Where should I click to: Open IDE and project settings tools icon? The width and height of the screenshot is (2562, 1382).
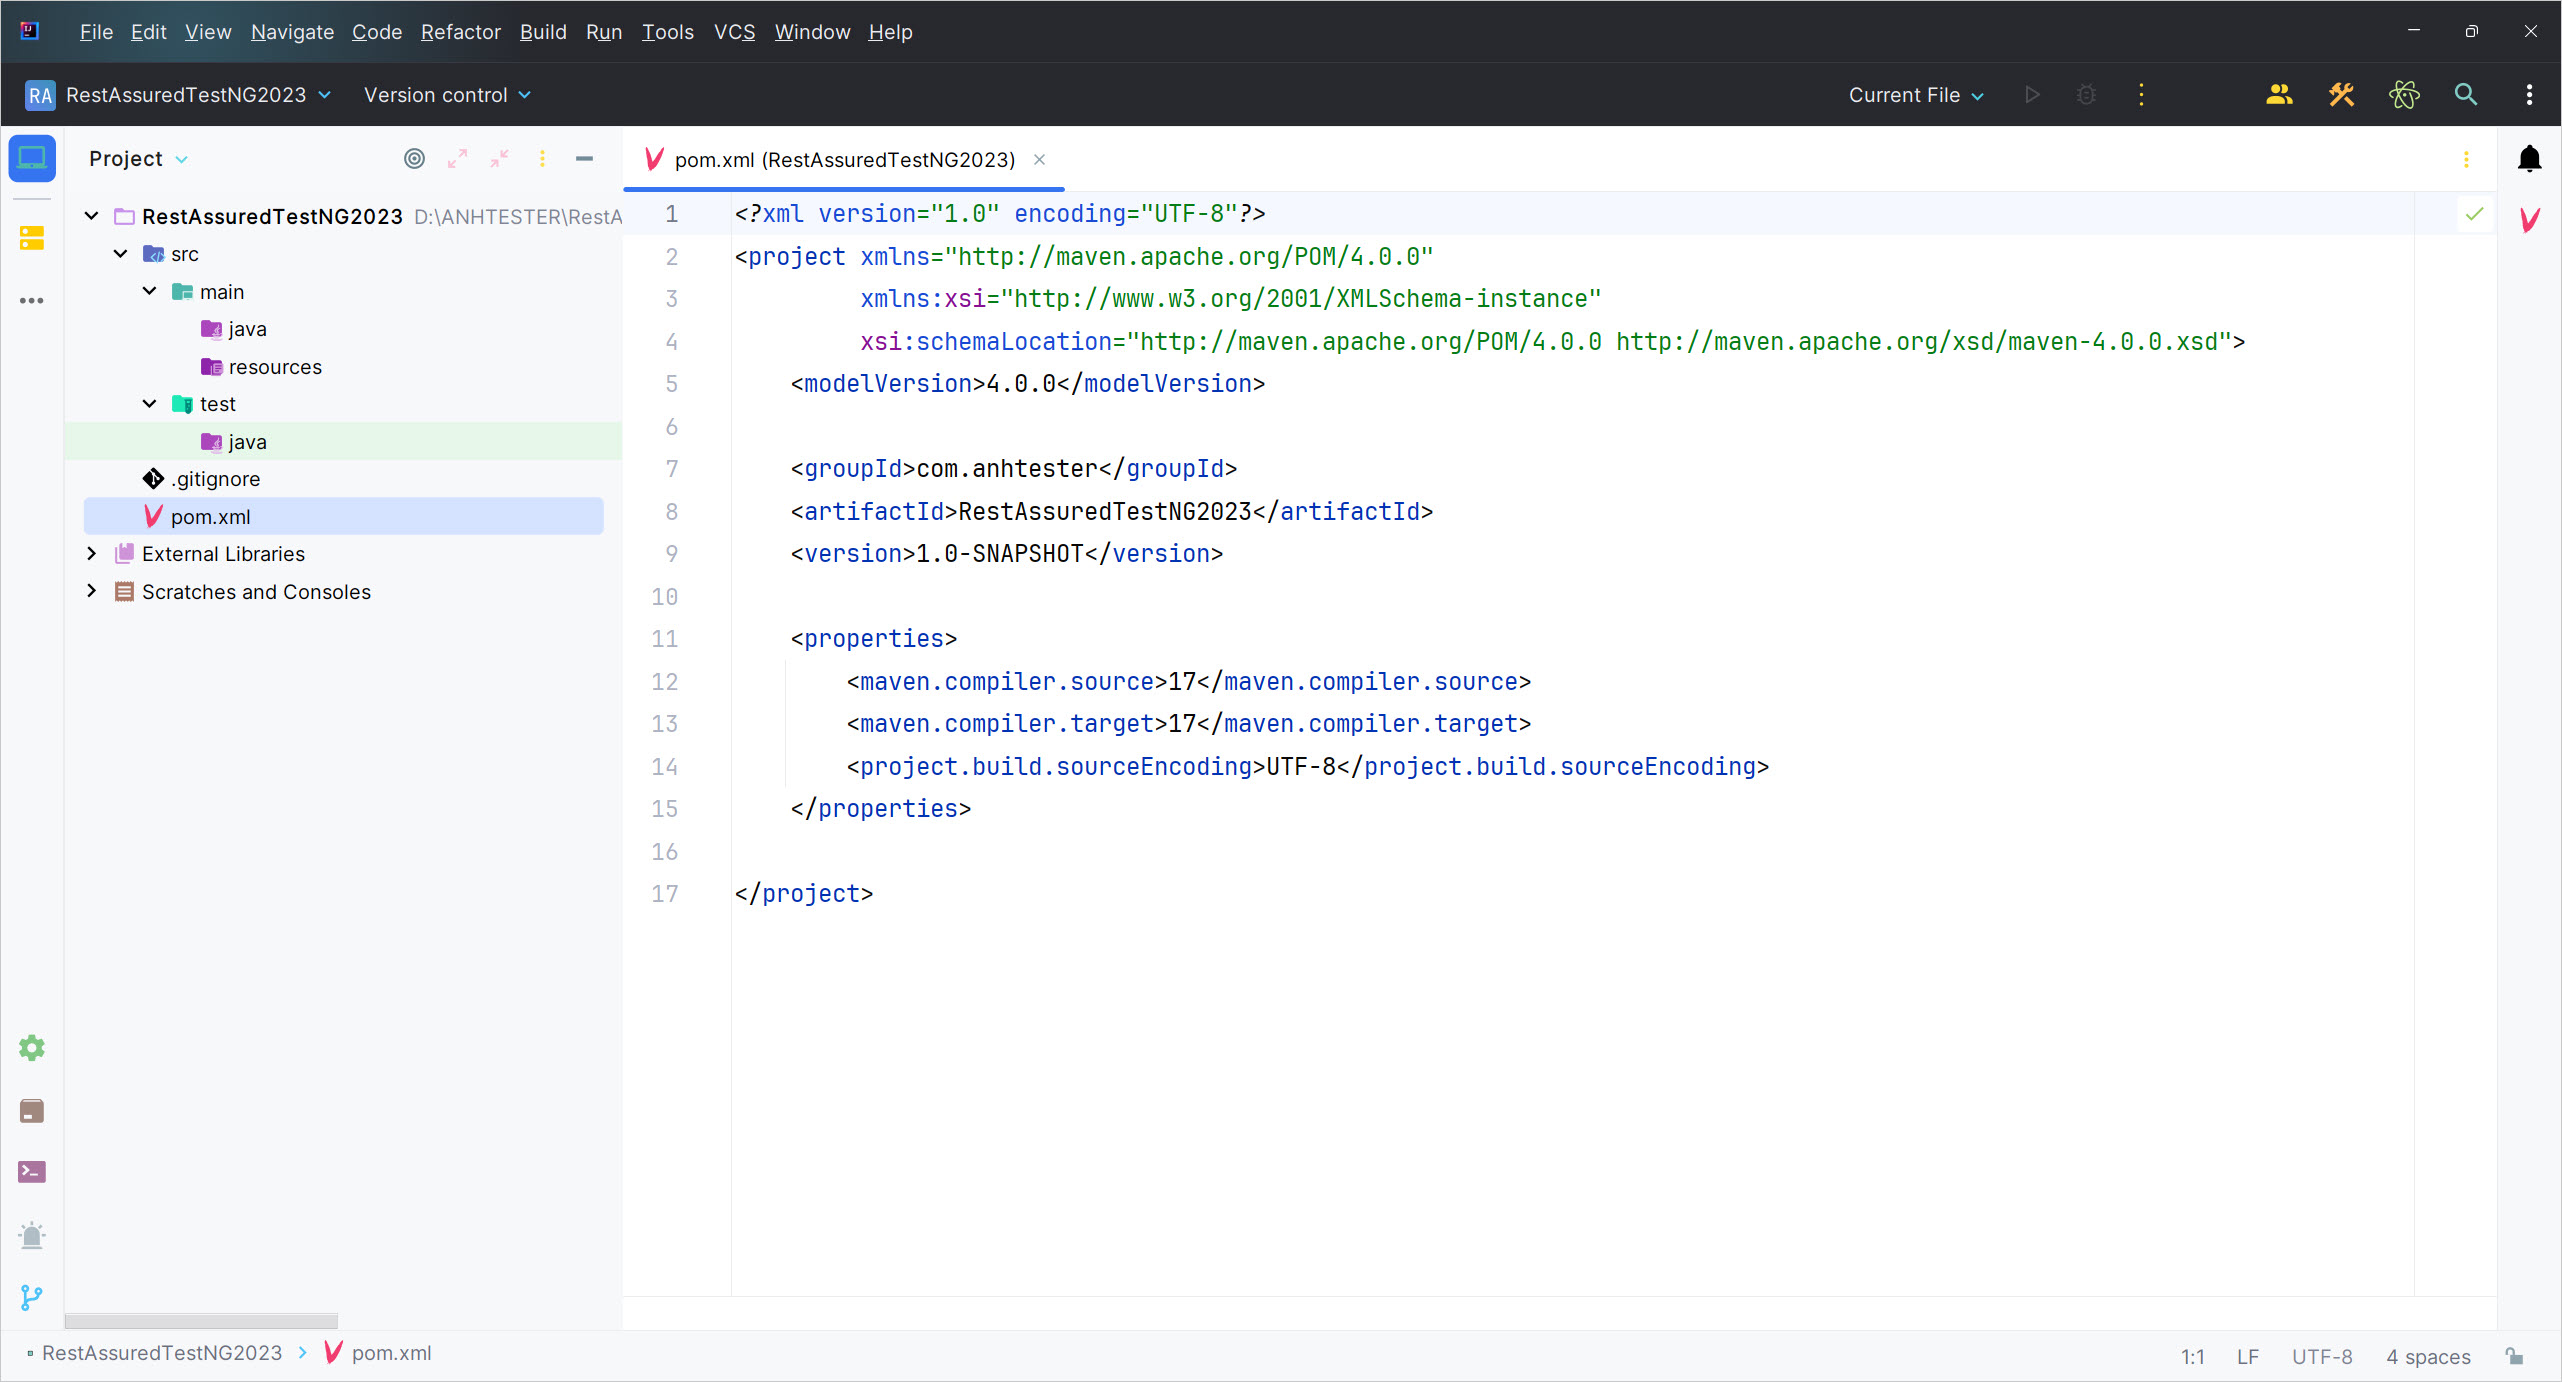point(2342,95)
